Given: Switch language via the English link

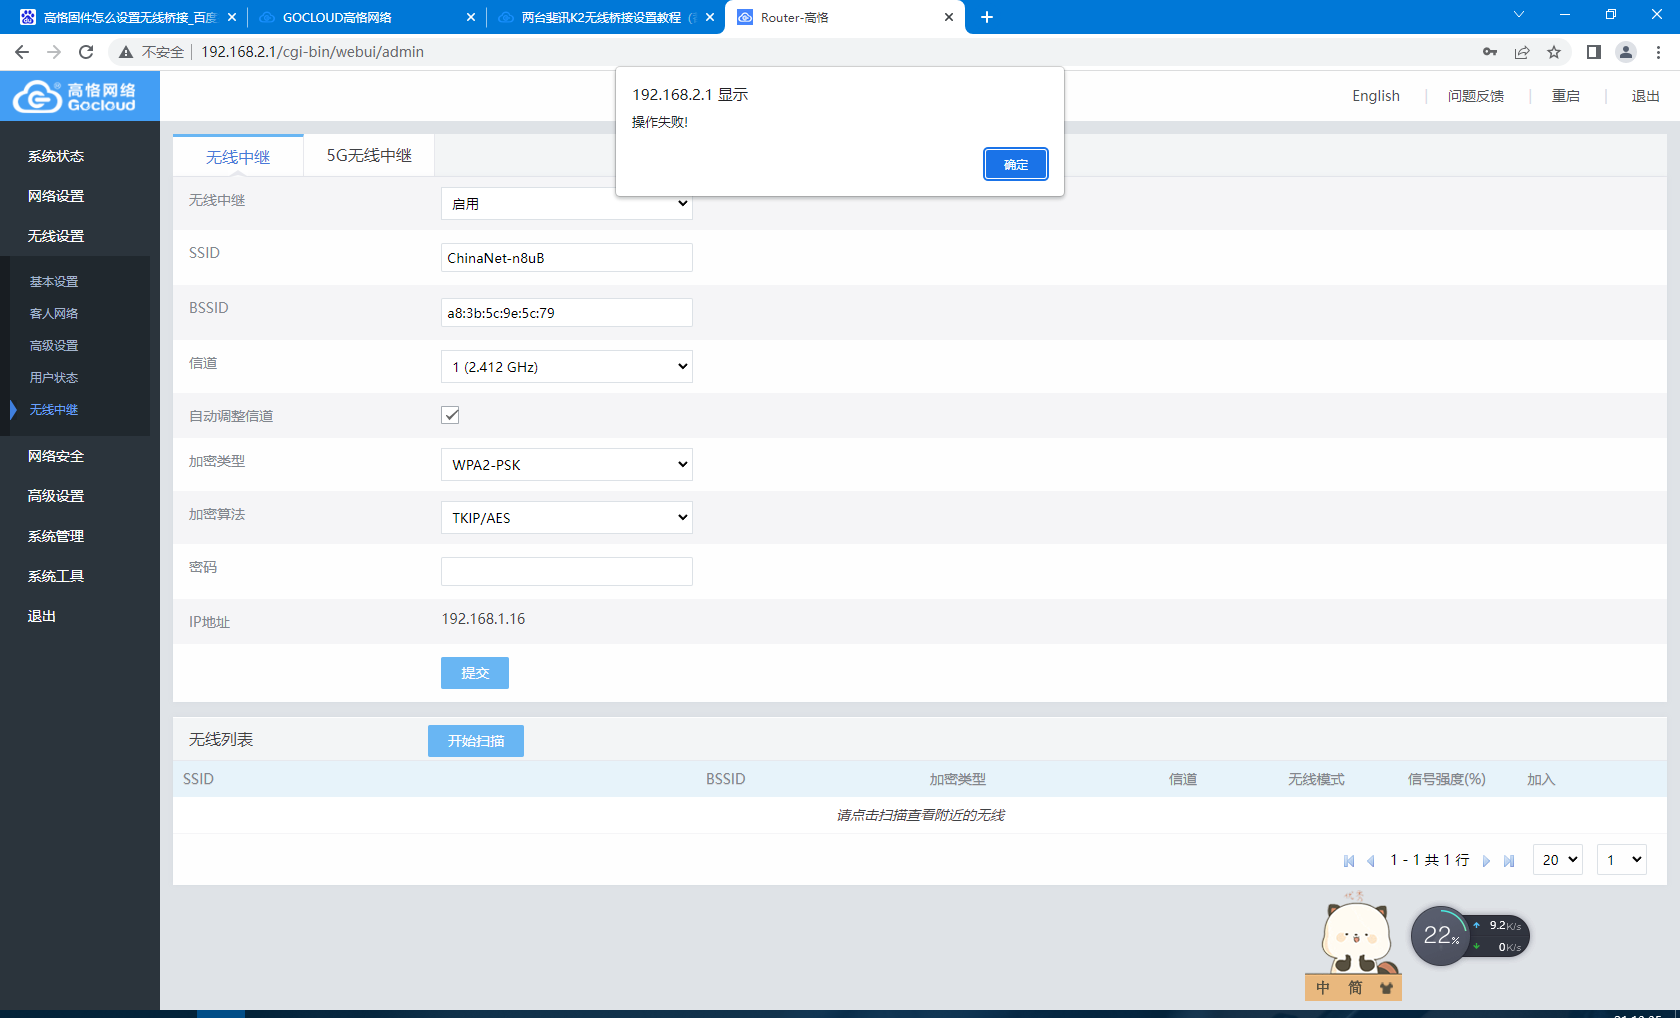Looking at the screenshot, I should click(1376, 96).
